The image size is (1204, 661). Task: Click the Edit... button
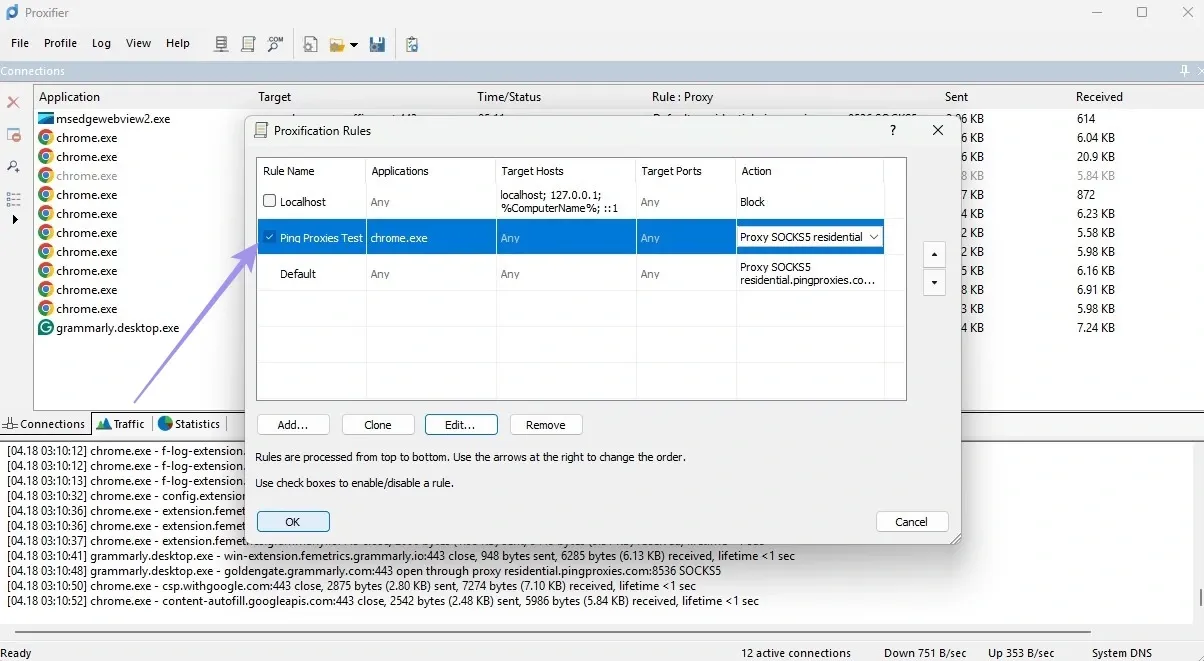[x=461, y=425]
